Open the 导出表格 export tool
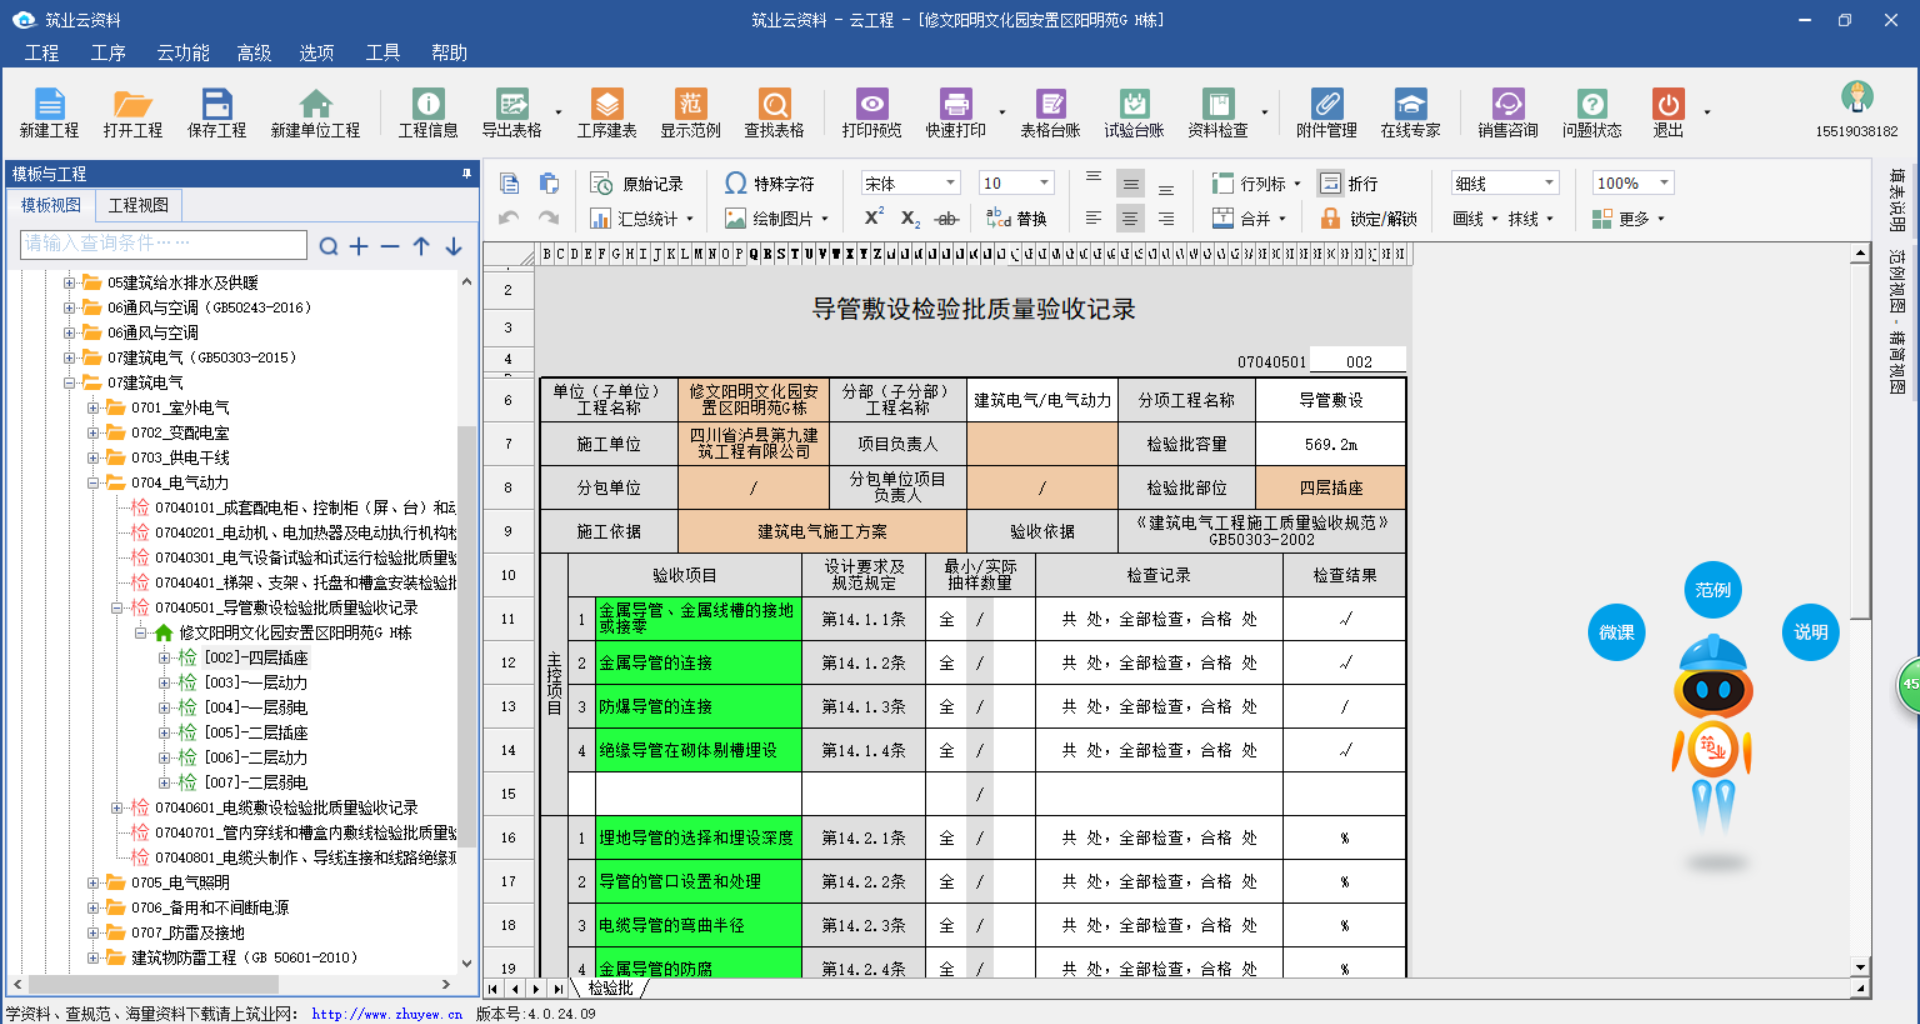The width and height of the screenshot is (1920, 1024). click(x=512, y=112)
